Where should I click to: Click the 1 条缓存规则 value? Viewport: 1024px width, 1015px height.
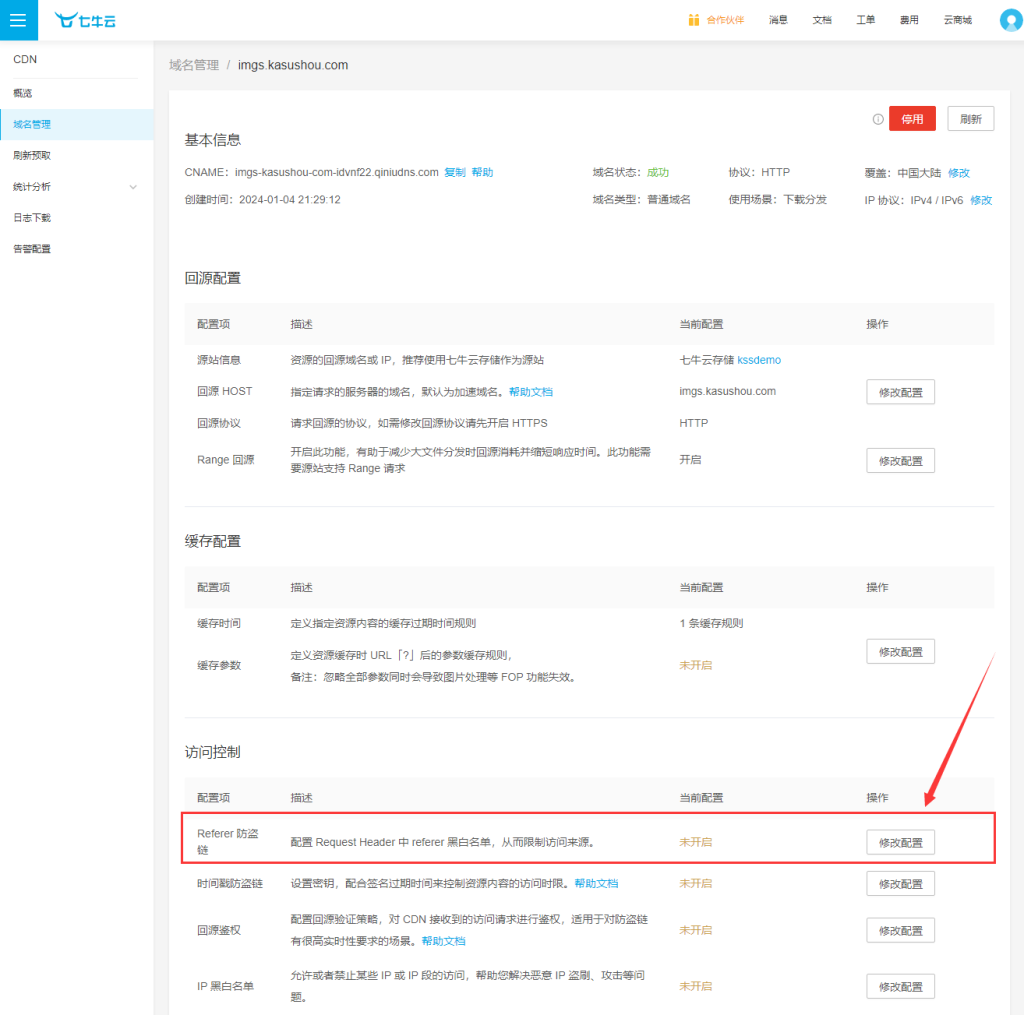[711, 623]
